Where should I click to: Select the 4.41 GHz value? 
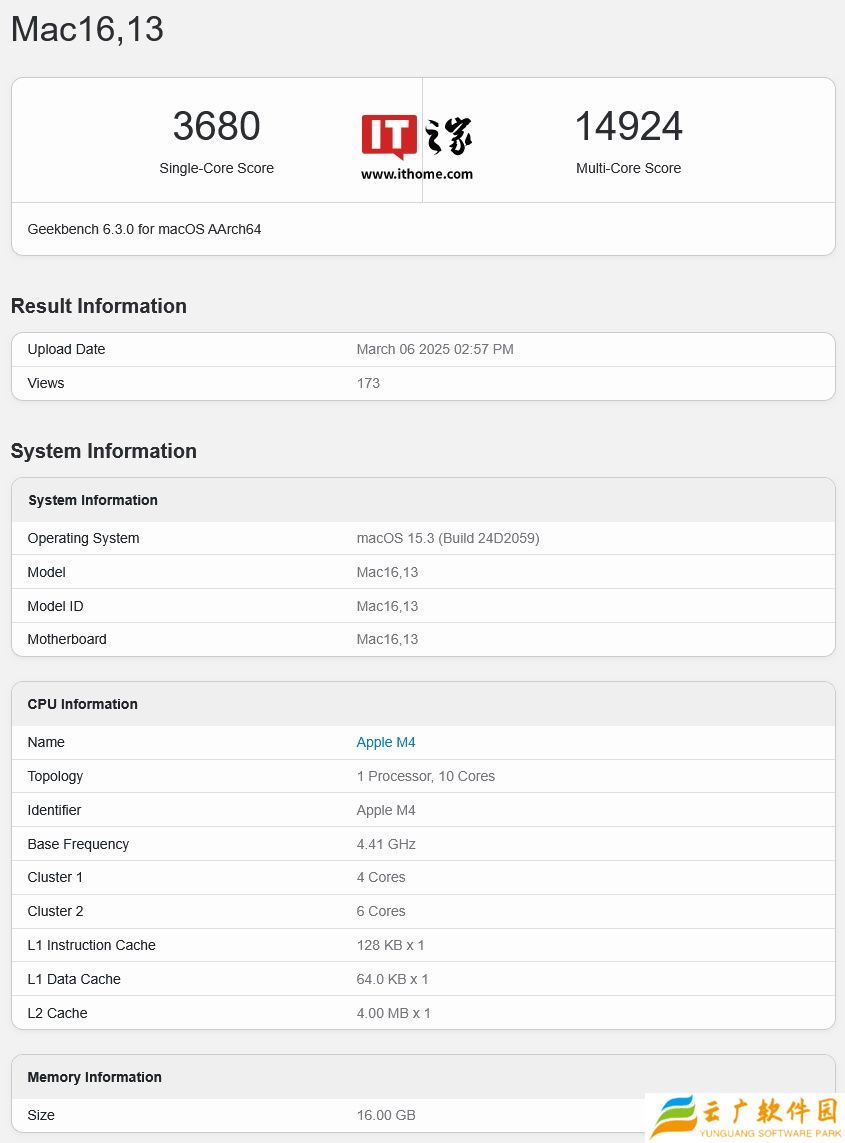[386, 844]
